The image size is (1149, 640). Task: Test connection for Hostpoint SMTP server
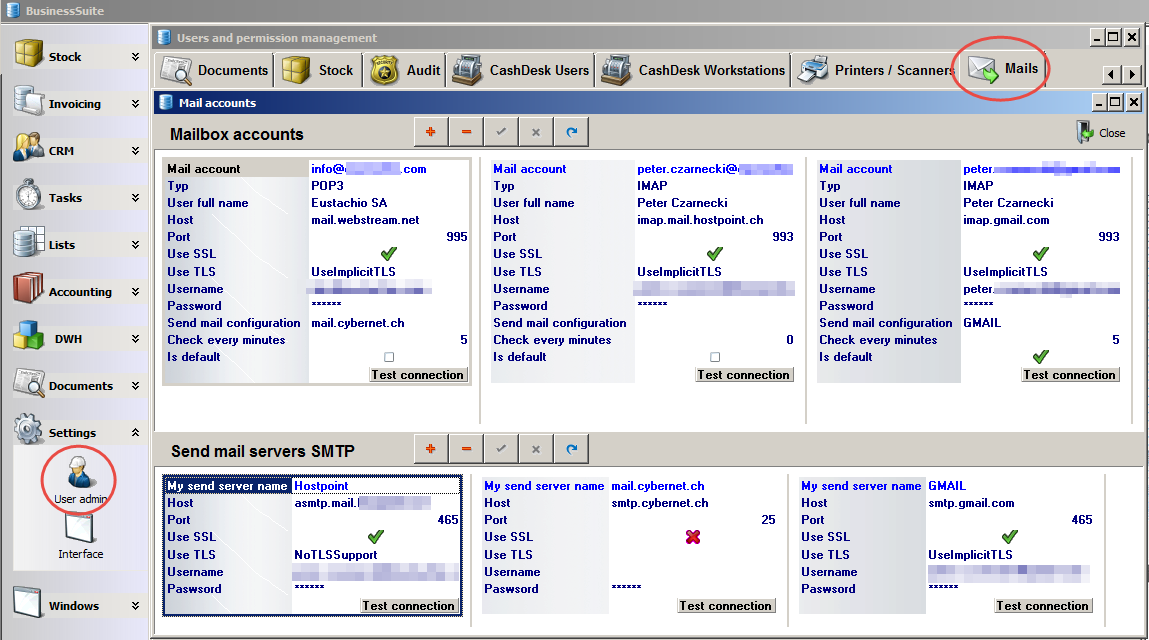[409, 606]
